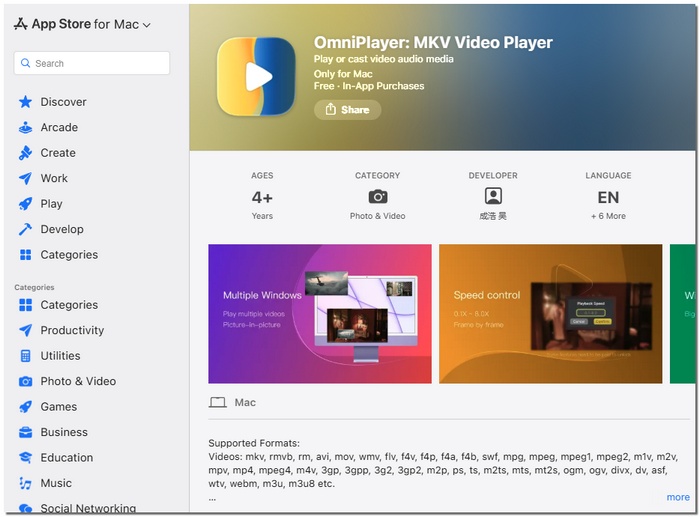The image size is (700, 517).
Task: Click the Mac laptop device icon
Action: [x=217, y=403]
